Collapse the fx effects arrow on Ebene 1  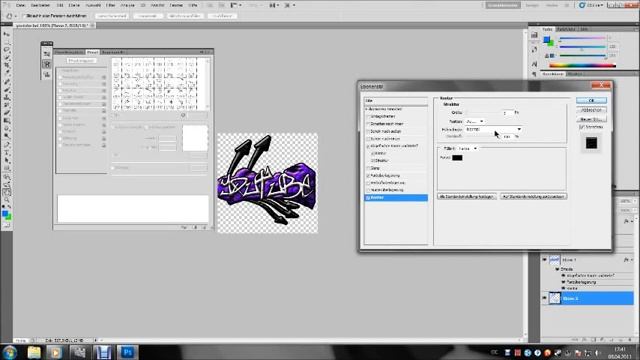632,260
